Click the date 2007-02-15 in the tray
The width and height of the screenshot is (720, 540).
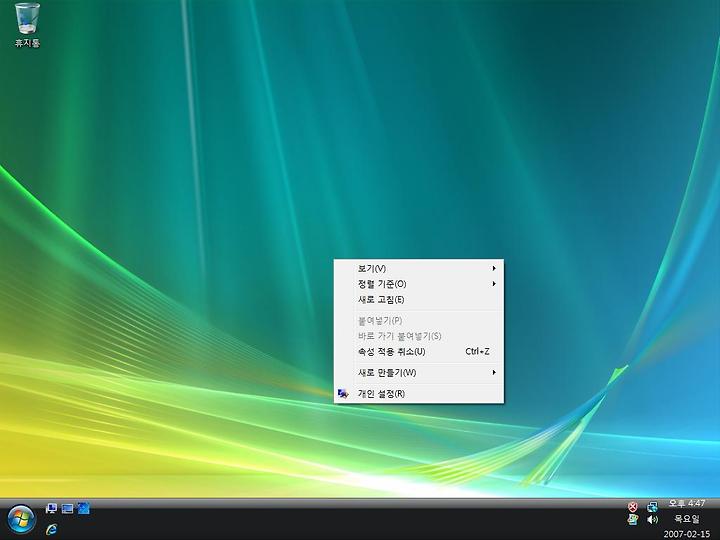686,534
